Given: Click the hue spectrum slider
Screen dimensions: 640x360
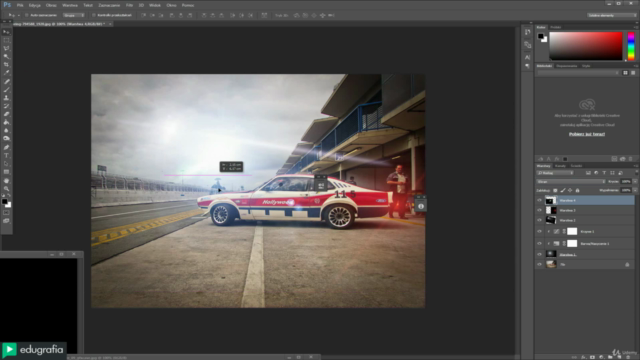Looking at the screenshot, I should (x=631, y=46).
